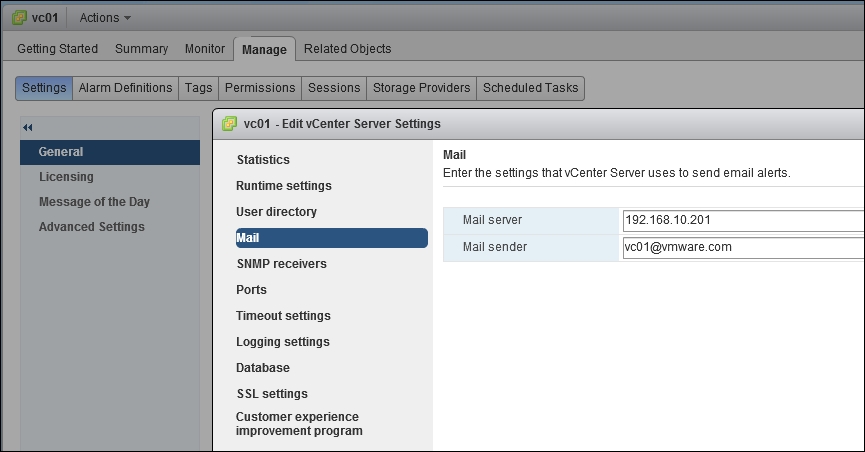
Task: Click the vc01 vCenter icon in header
Action: [19, 18]
